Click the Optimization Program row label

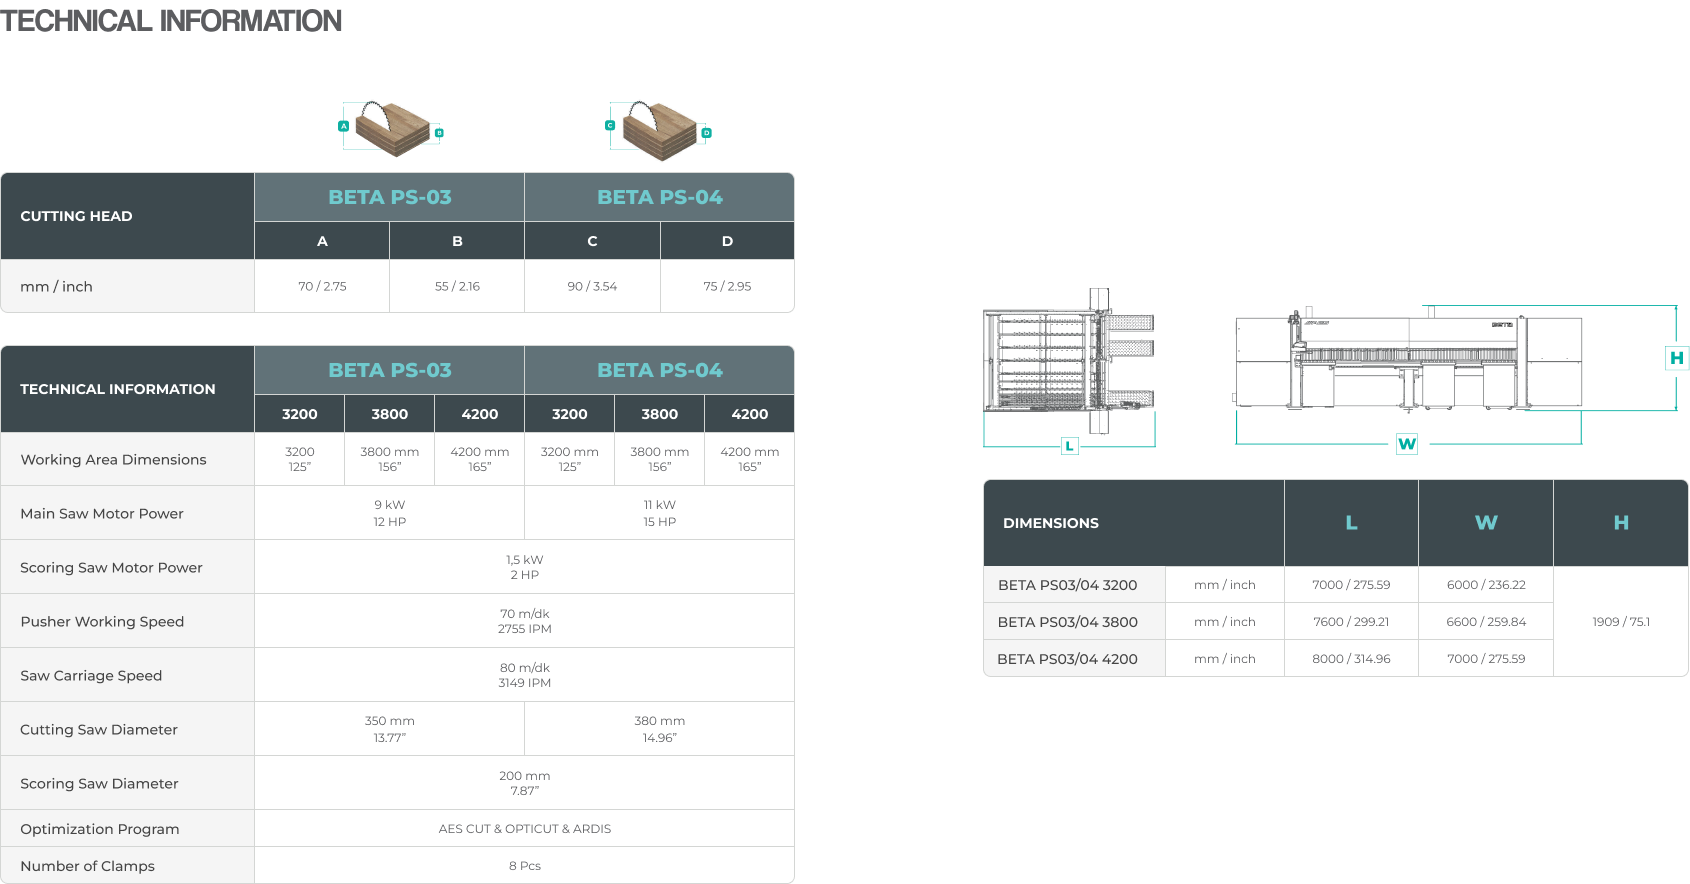click(x=100, y=829)
